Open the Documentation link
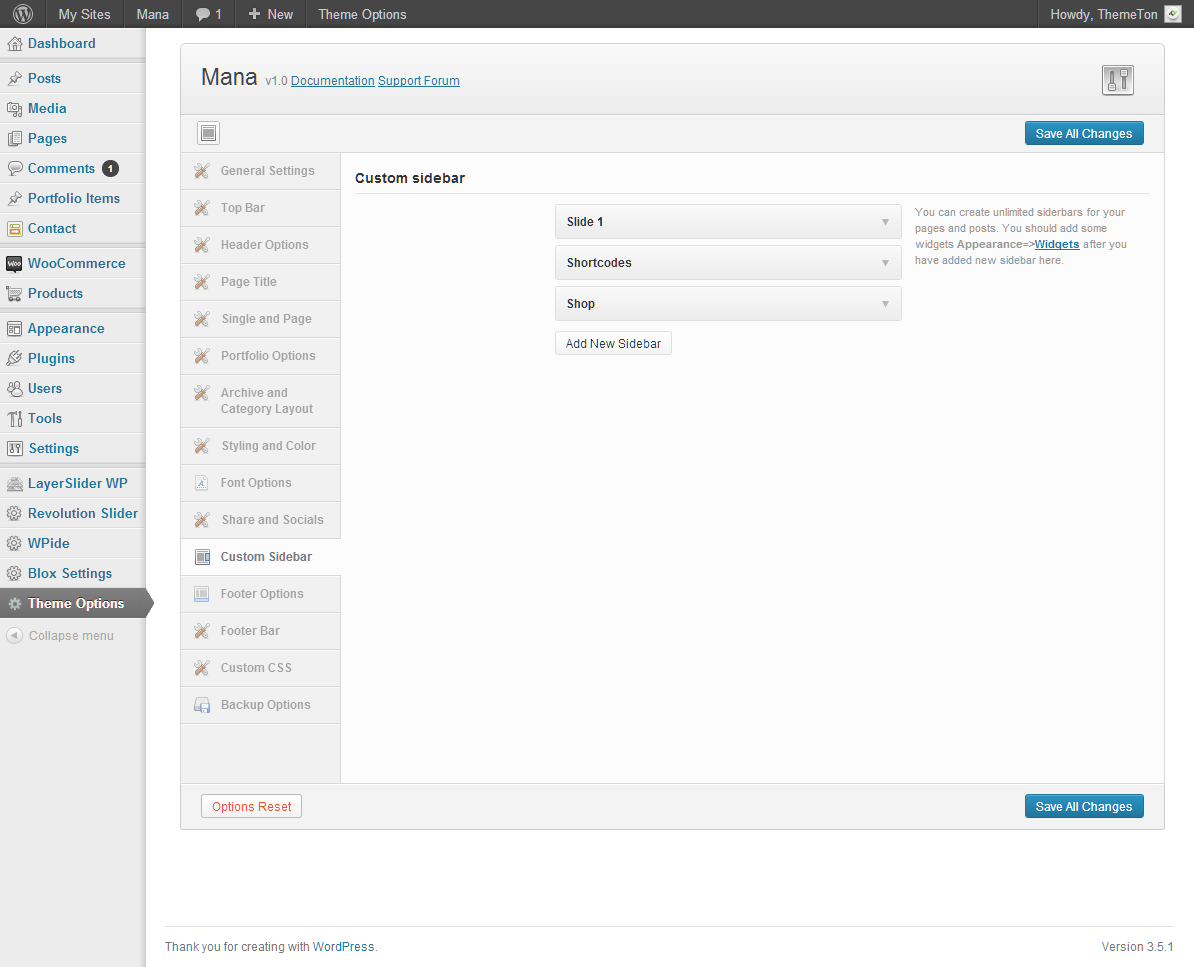The width and height of the screenshot is (1194, 967). coord(332,81)
